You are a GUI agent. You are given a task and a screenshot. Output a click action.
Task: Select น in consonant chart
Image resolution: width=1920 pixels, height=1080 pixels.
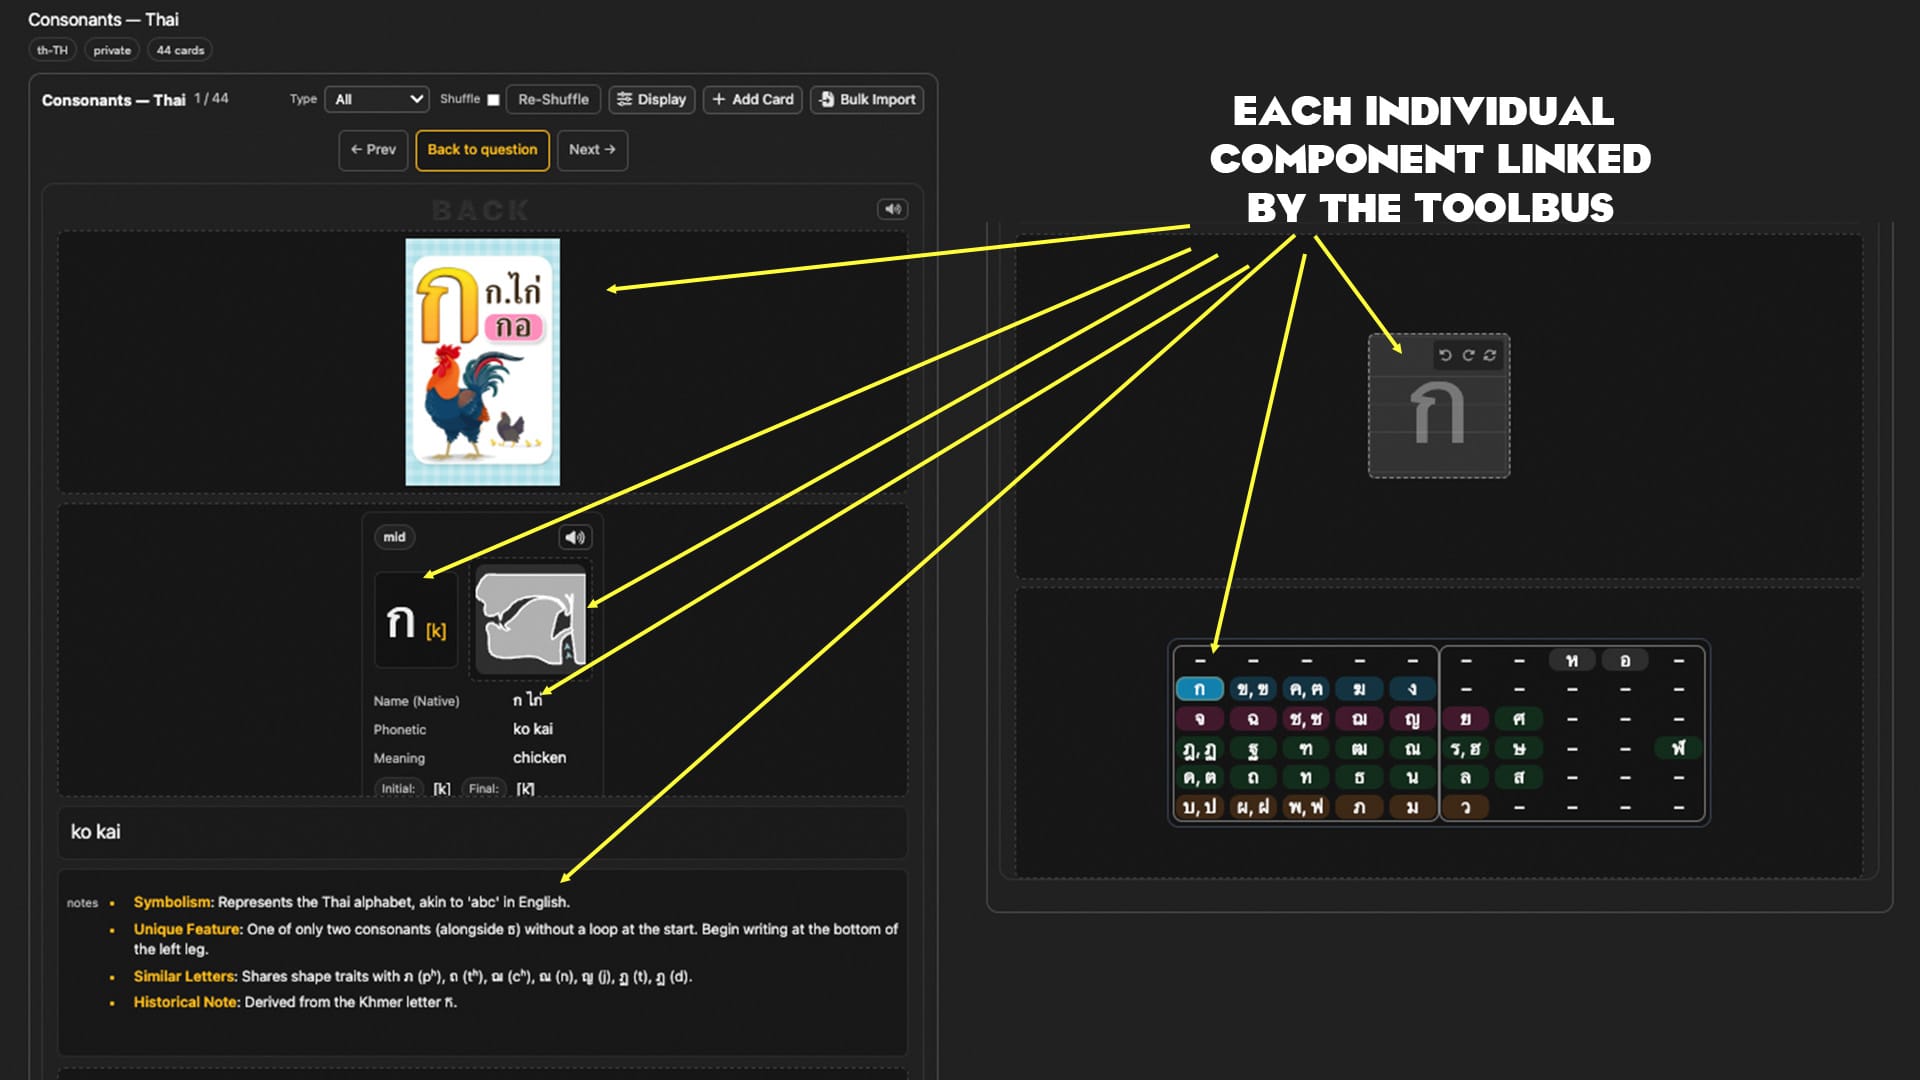[1412, 777]
